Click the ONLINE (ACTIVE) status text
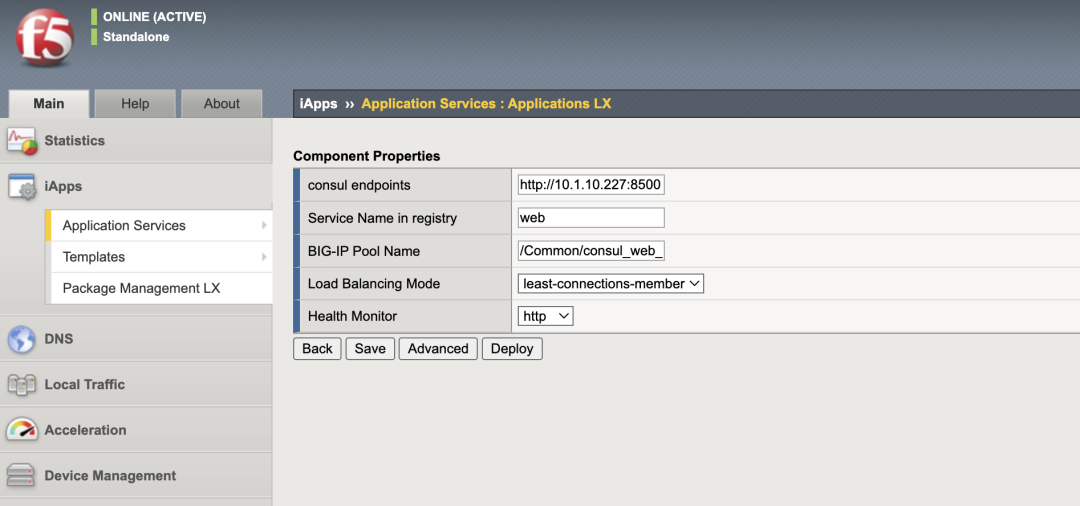 coord(154,17)
